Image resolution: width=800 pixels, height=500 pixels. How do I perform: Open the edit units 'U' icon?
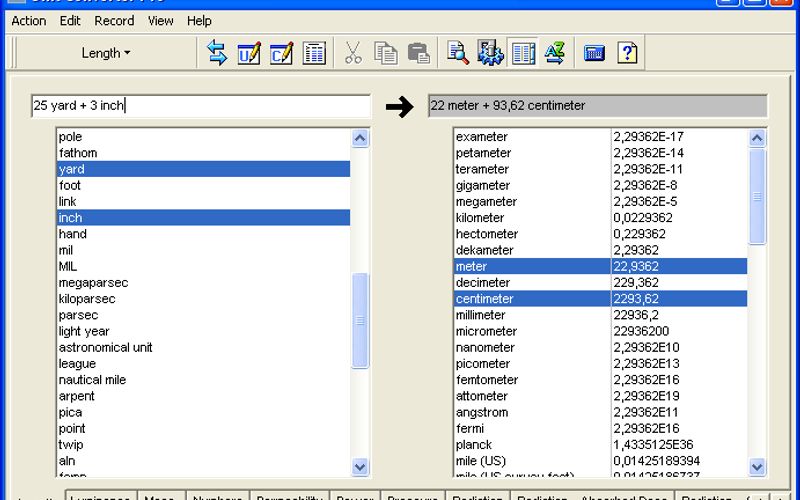point(249,54)
